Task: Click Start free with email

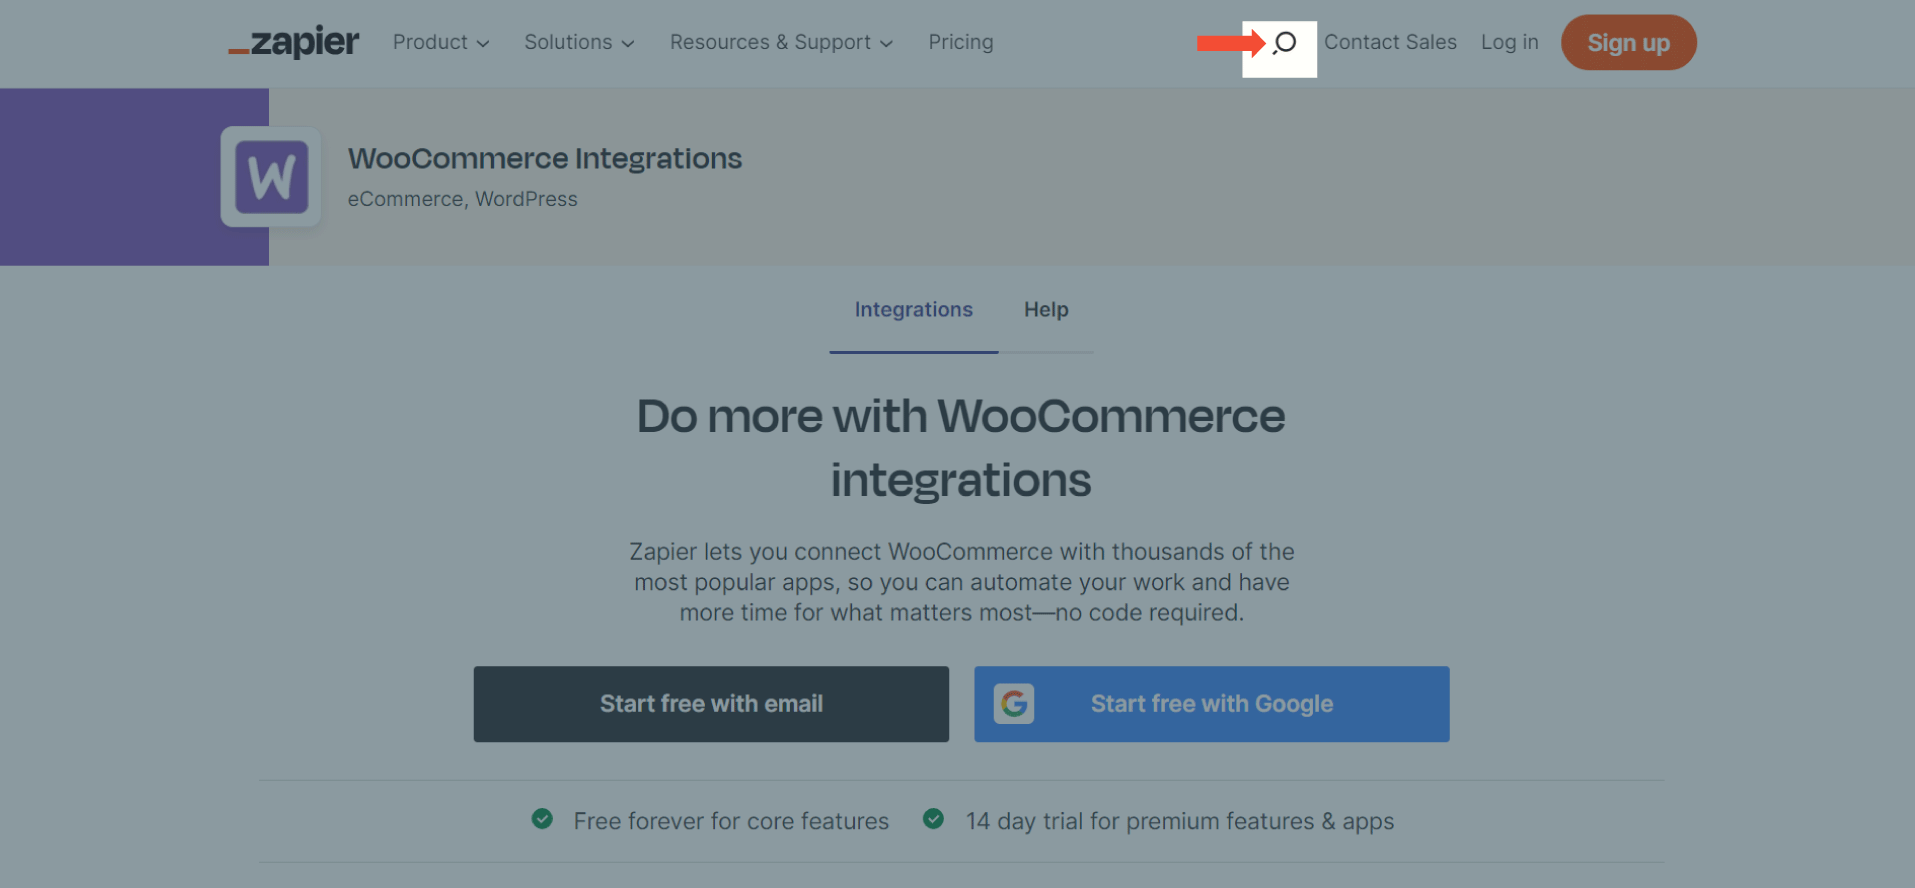Action: (x=711, y=704)
